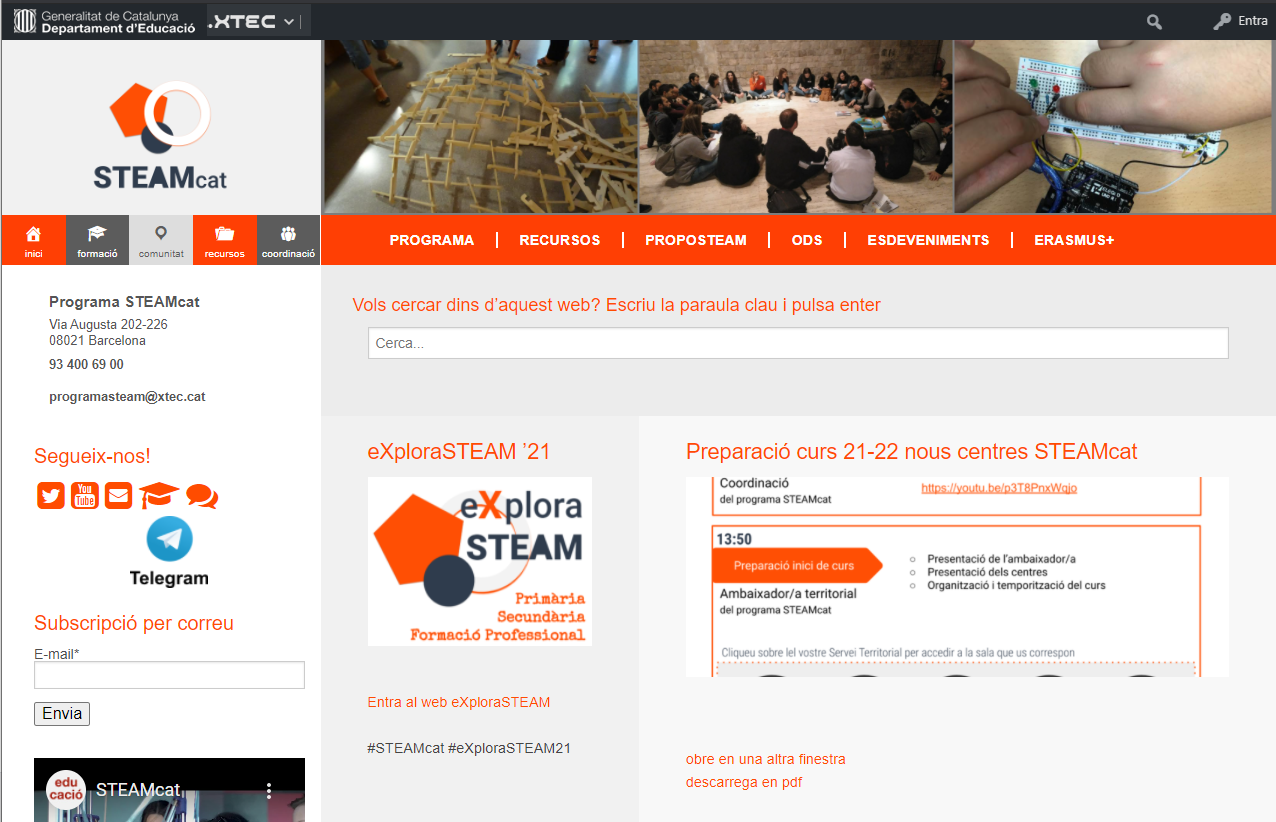Click the Cerca search input field
The height and width of the screenshot is (822, 1276).
coord(797,343)
